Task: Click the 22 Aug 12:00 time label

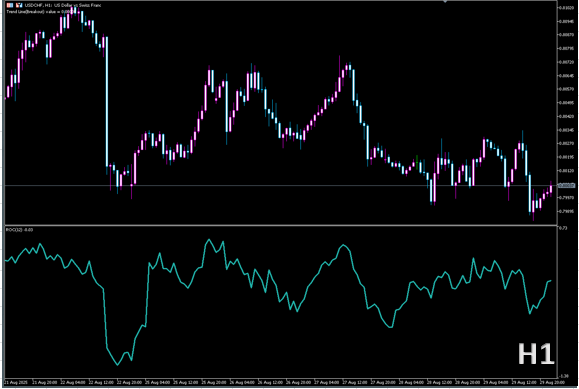Action: (x=101, y=382)
